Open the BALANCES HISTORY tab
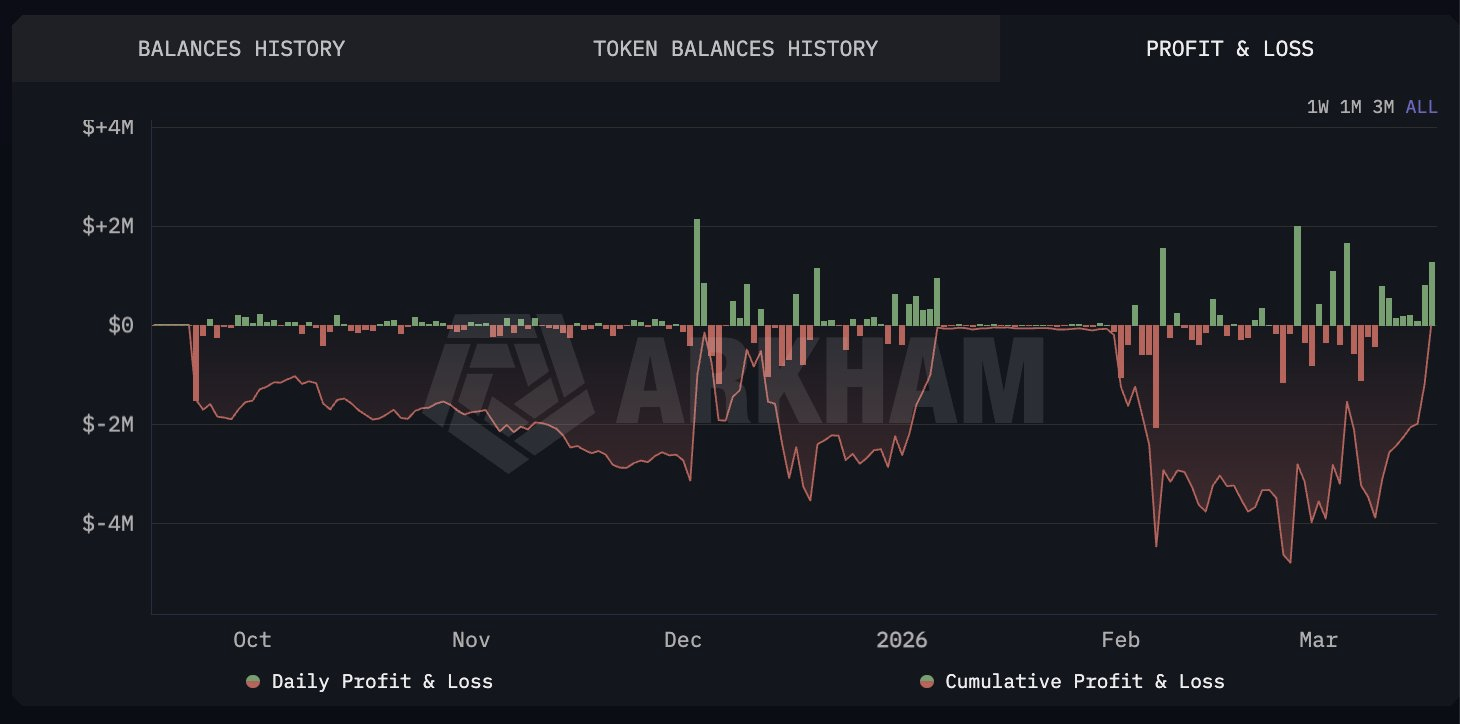This screenshot has width=1460, height=724. point(241,47)
